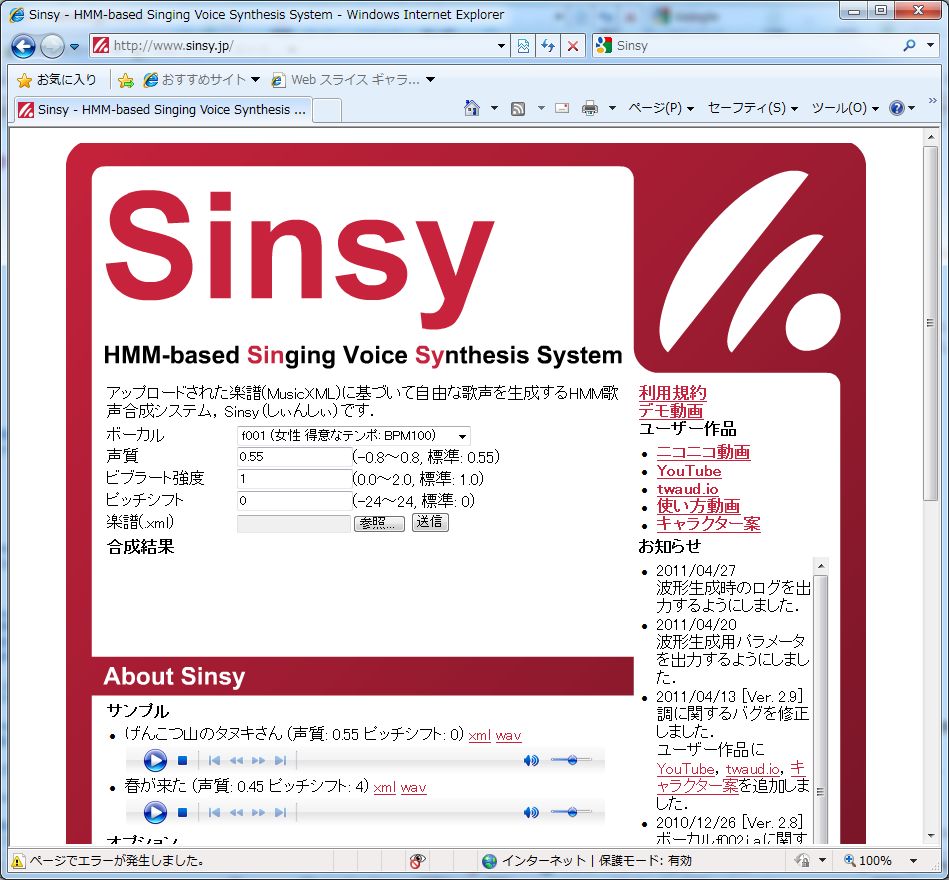Adjust the 春が来た volume slider

571,812
